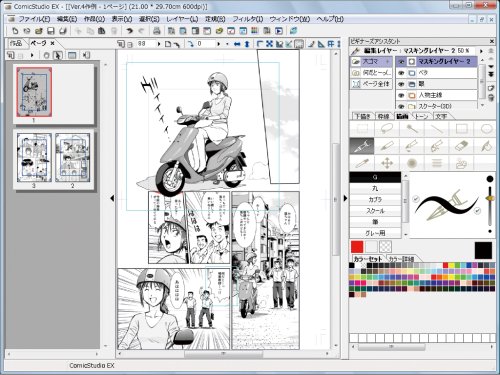Open the フィルタ menu

coord(248,19)
